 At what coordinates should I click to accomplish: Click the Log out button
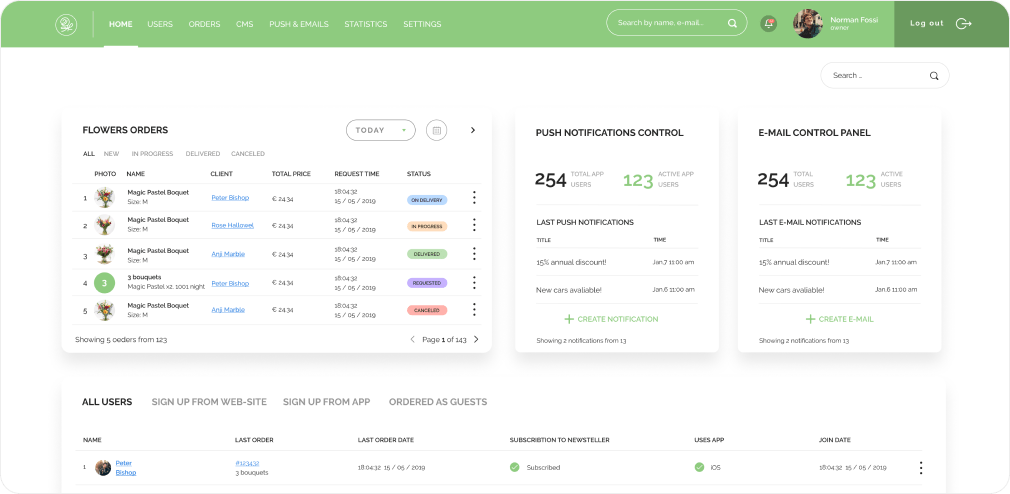click(x=940, y=24)
